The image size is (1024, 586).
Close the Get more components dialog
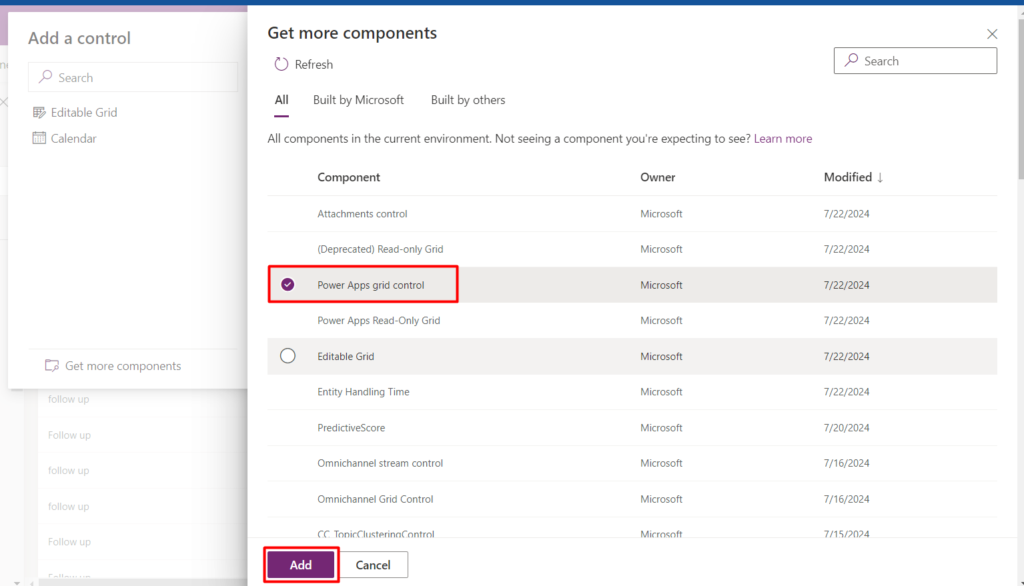992,34
